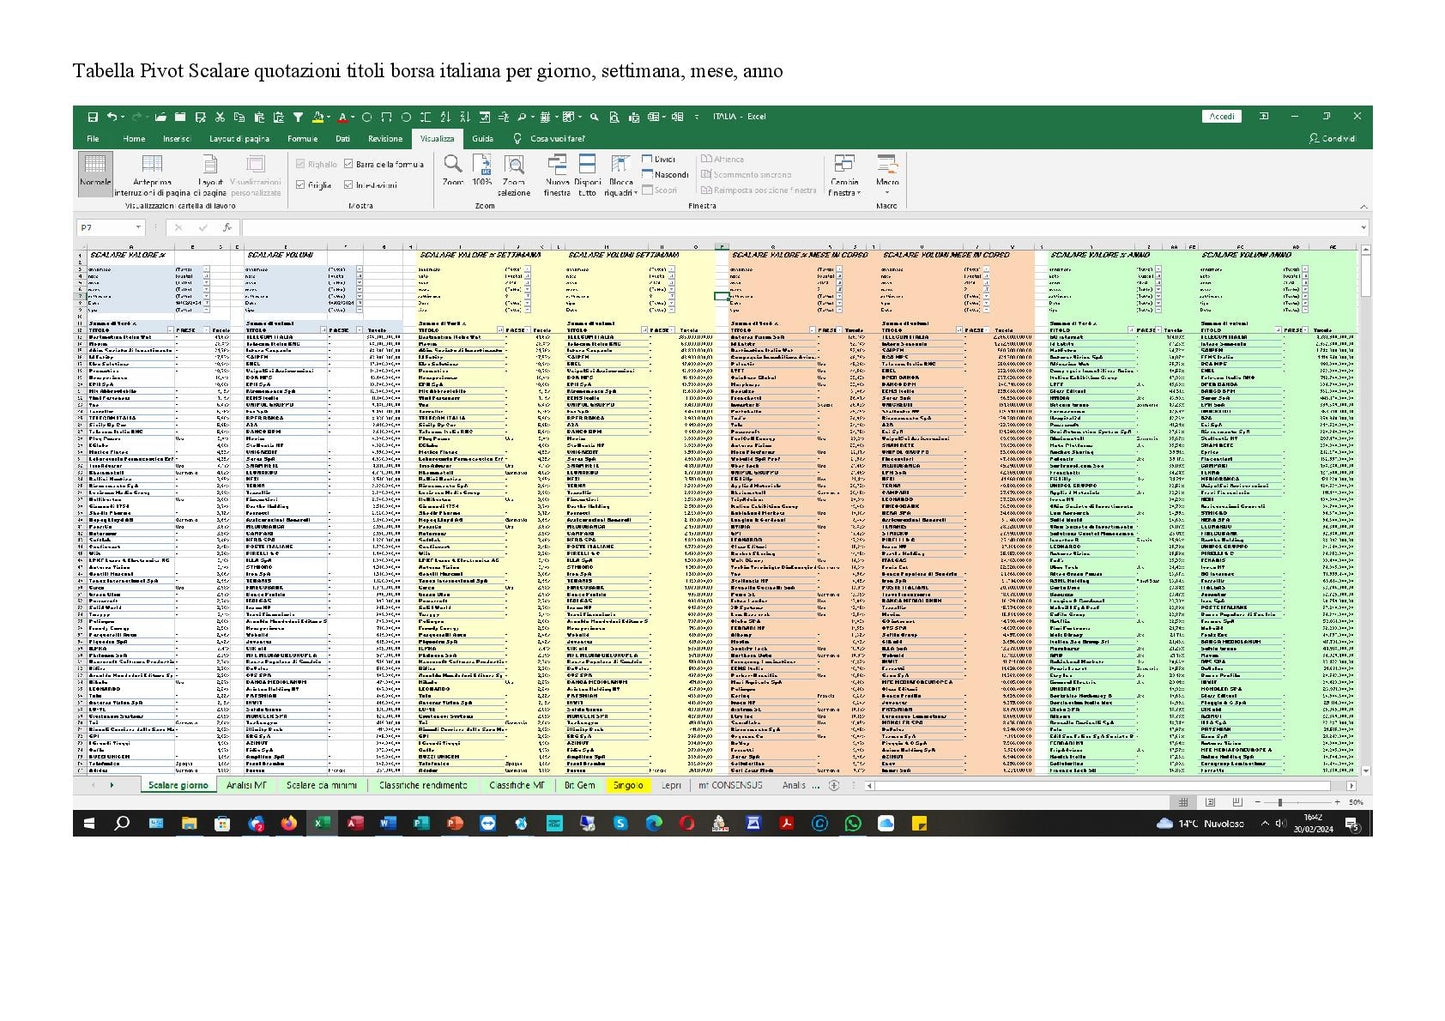
Task: Click the Save icon in quick access toolbar
Action: pos(92,117)
